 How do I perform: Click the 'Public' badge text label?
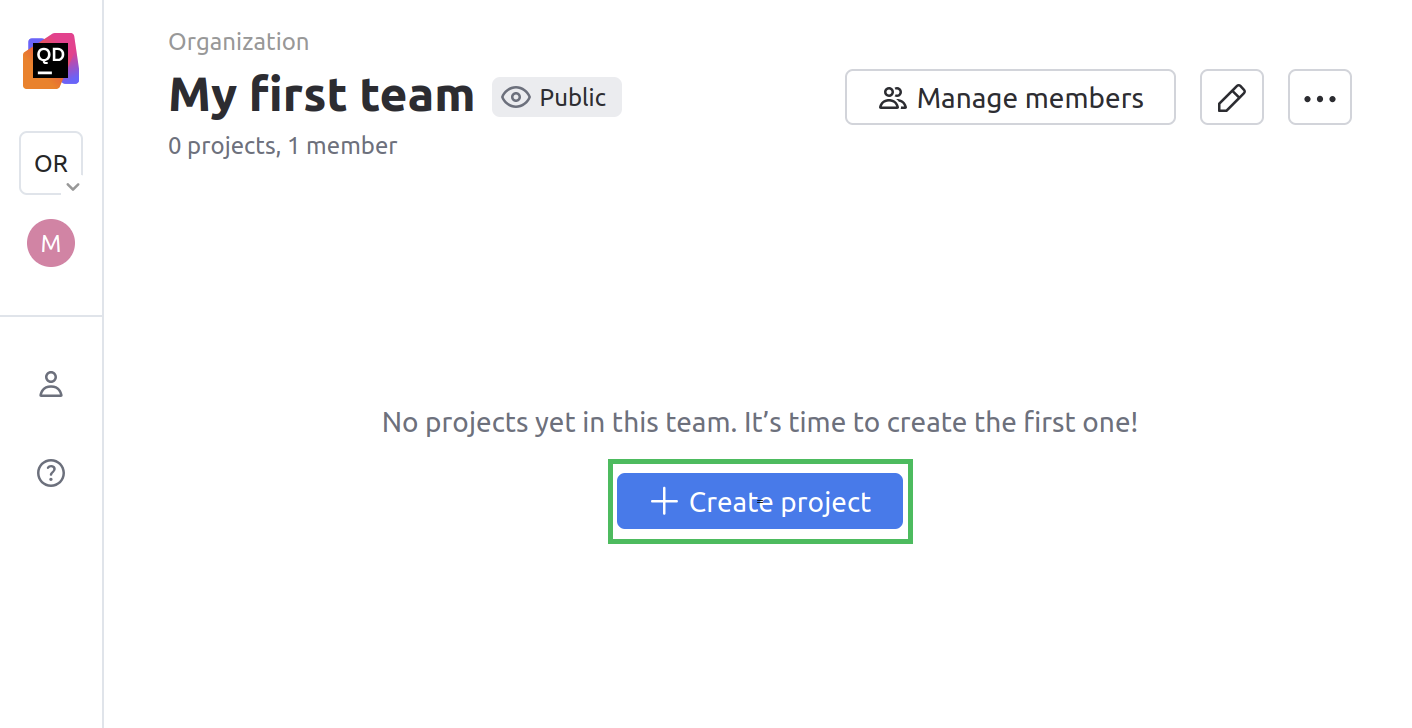pyautogui.click(x=572, y=97)
